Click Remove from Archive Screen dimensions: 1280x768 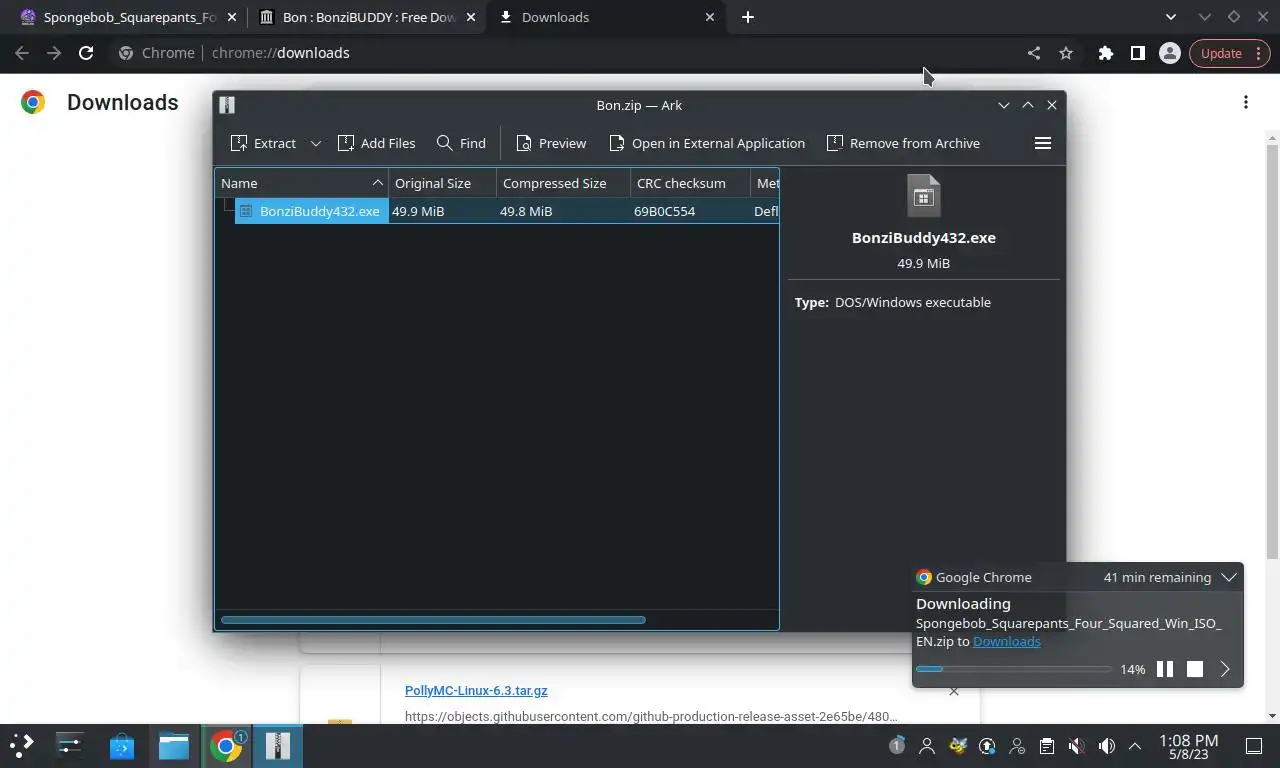point(904,143)
